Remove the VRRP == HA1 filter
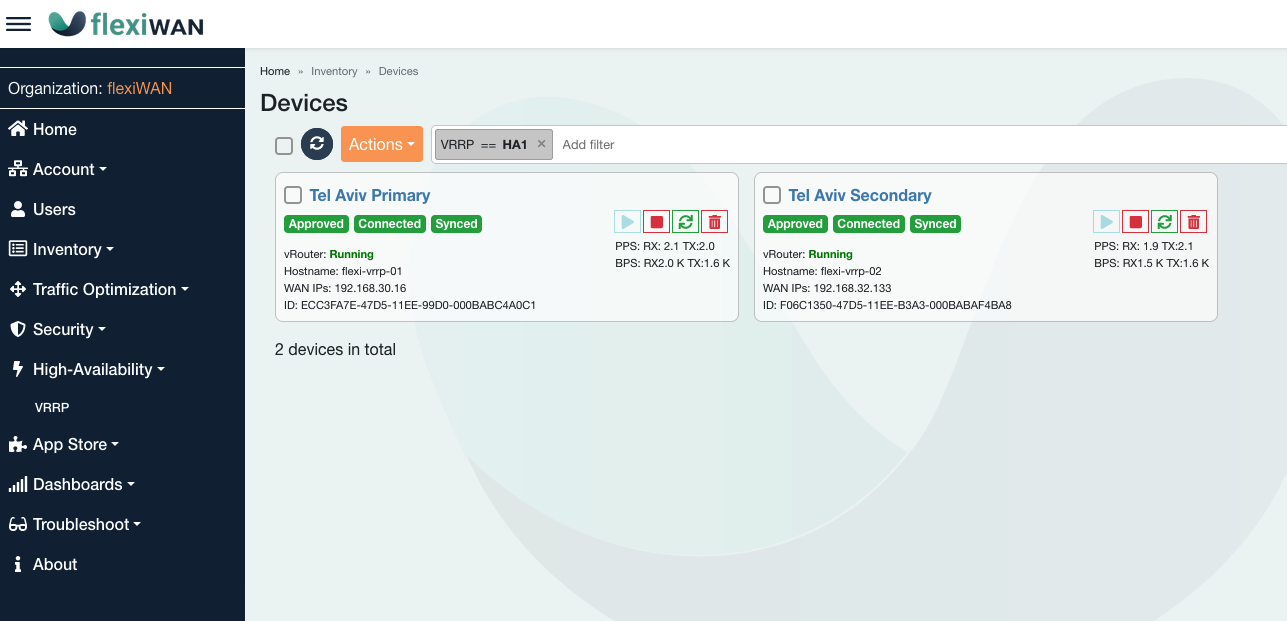Screen dimensions: 1287x621 [x=541, y=144]
